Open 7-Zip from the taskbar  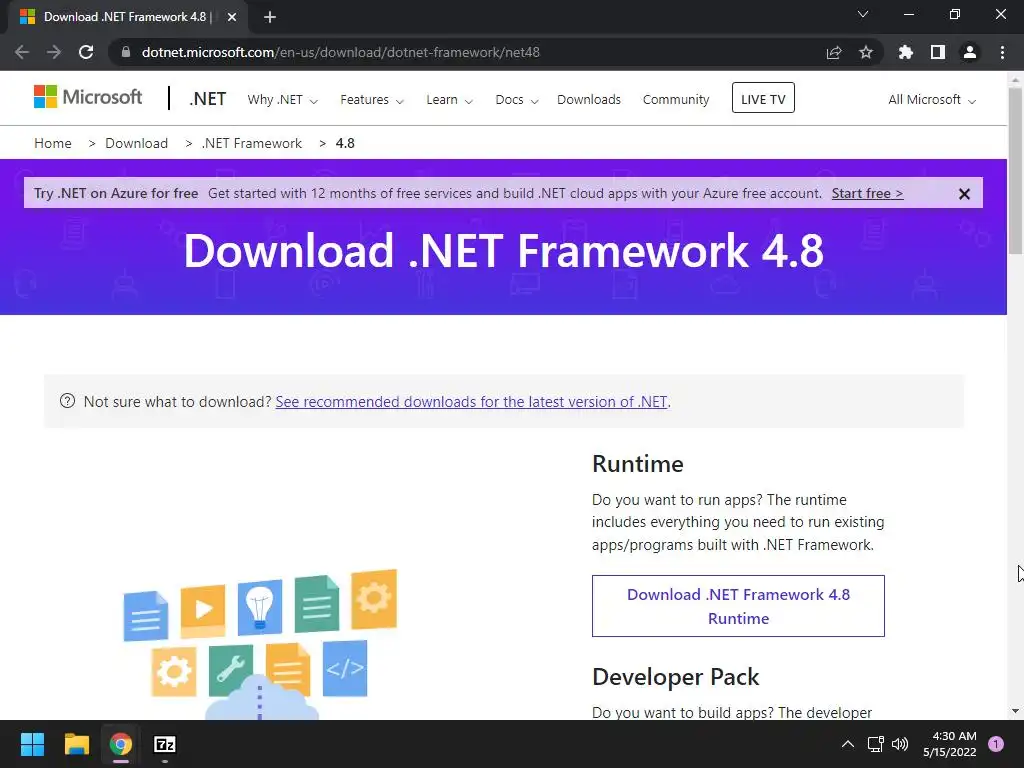[x=165, y=744]
